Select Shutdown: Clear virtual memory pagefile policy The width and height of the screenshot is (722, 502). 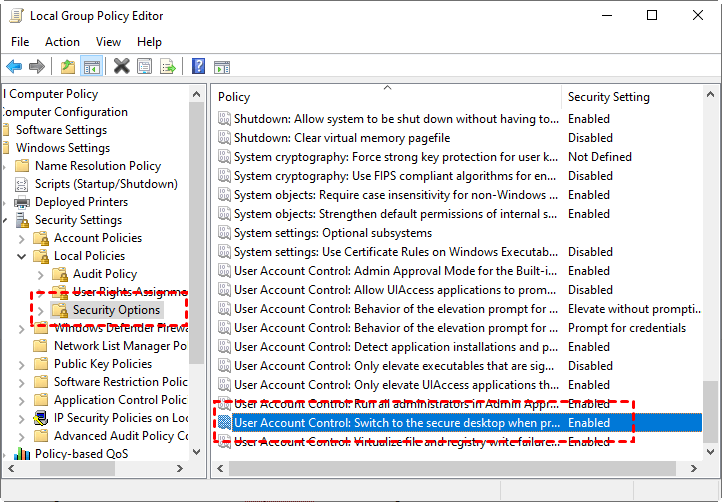[x=342, y=138]
